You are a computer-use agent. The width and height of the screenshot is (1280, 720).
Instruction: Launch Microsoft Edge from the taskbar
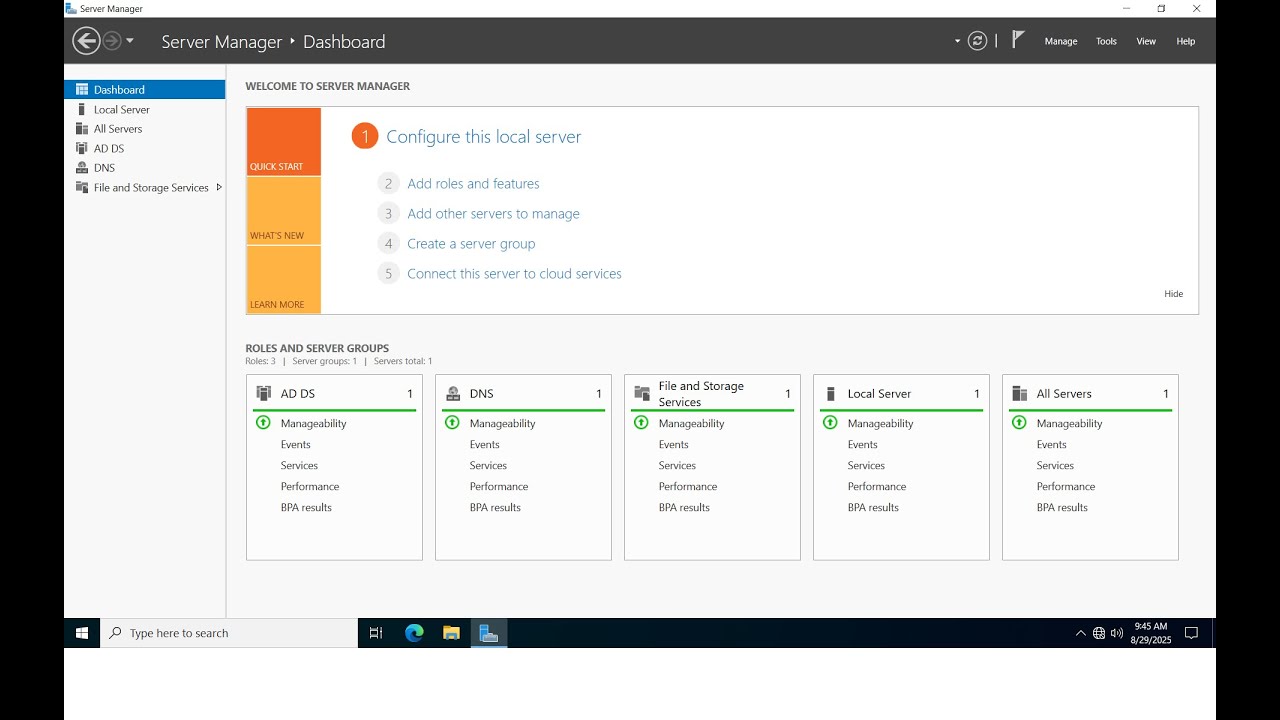[x=414, y=633]
